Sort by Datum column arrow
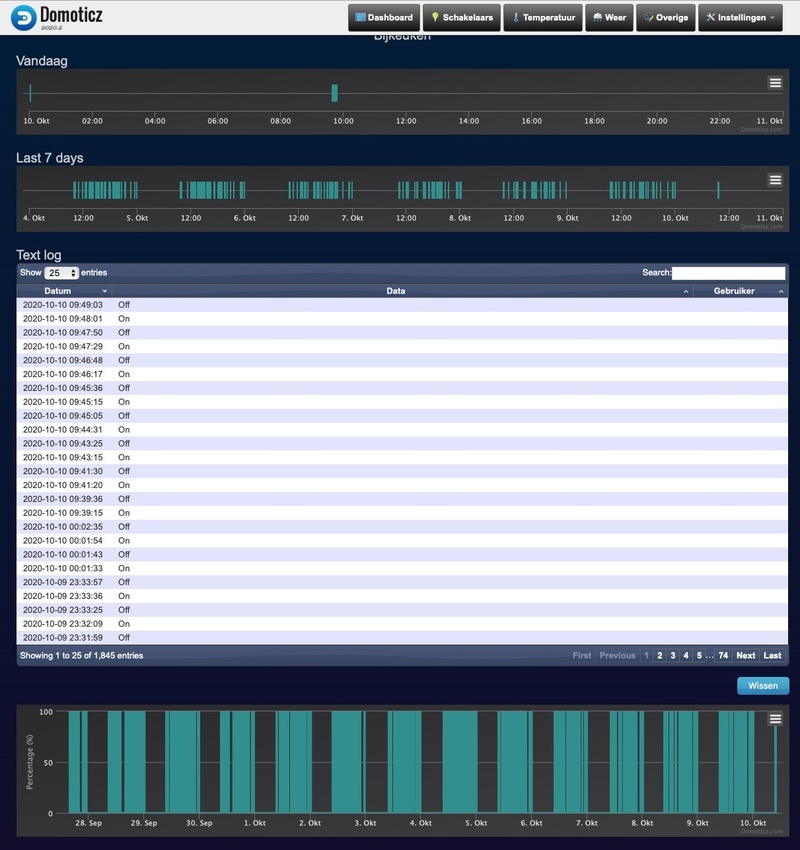 pyautogui.click(x=105, y=291)
